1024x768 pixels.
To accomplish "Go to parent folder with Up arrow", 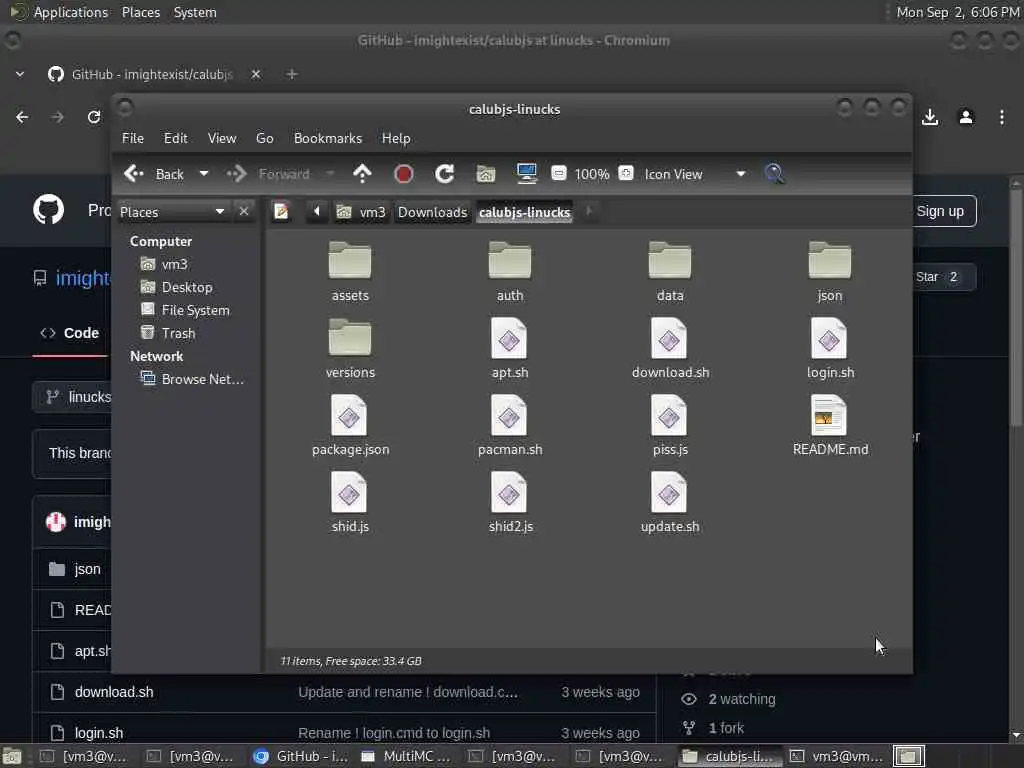I will 362,174.
